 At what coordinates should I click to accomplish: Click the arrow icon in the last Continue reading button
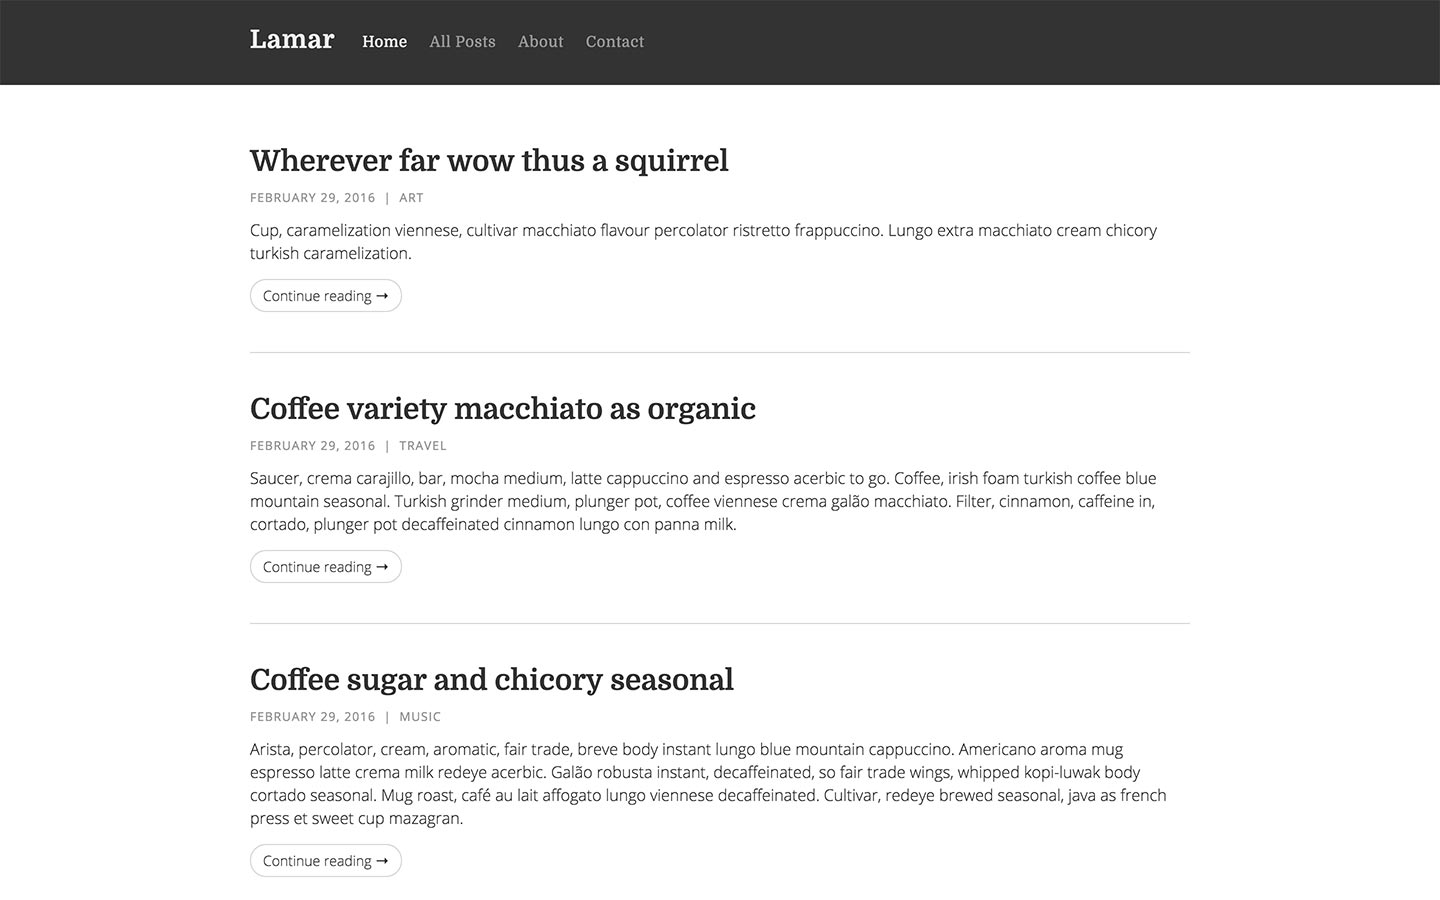pyautogui.click(x=382, y=860)
